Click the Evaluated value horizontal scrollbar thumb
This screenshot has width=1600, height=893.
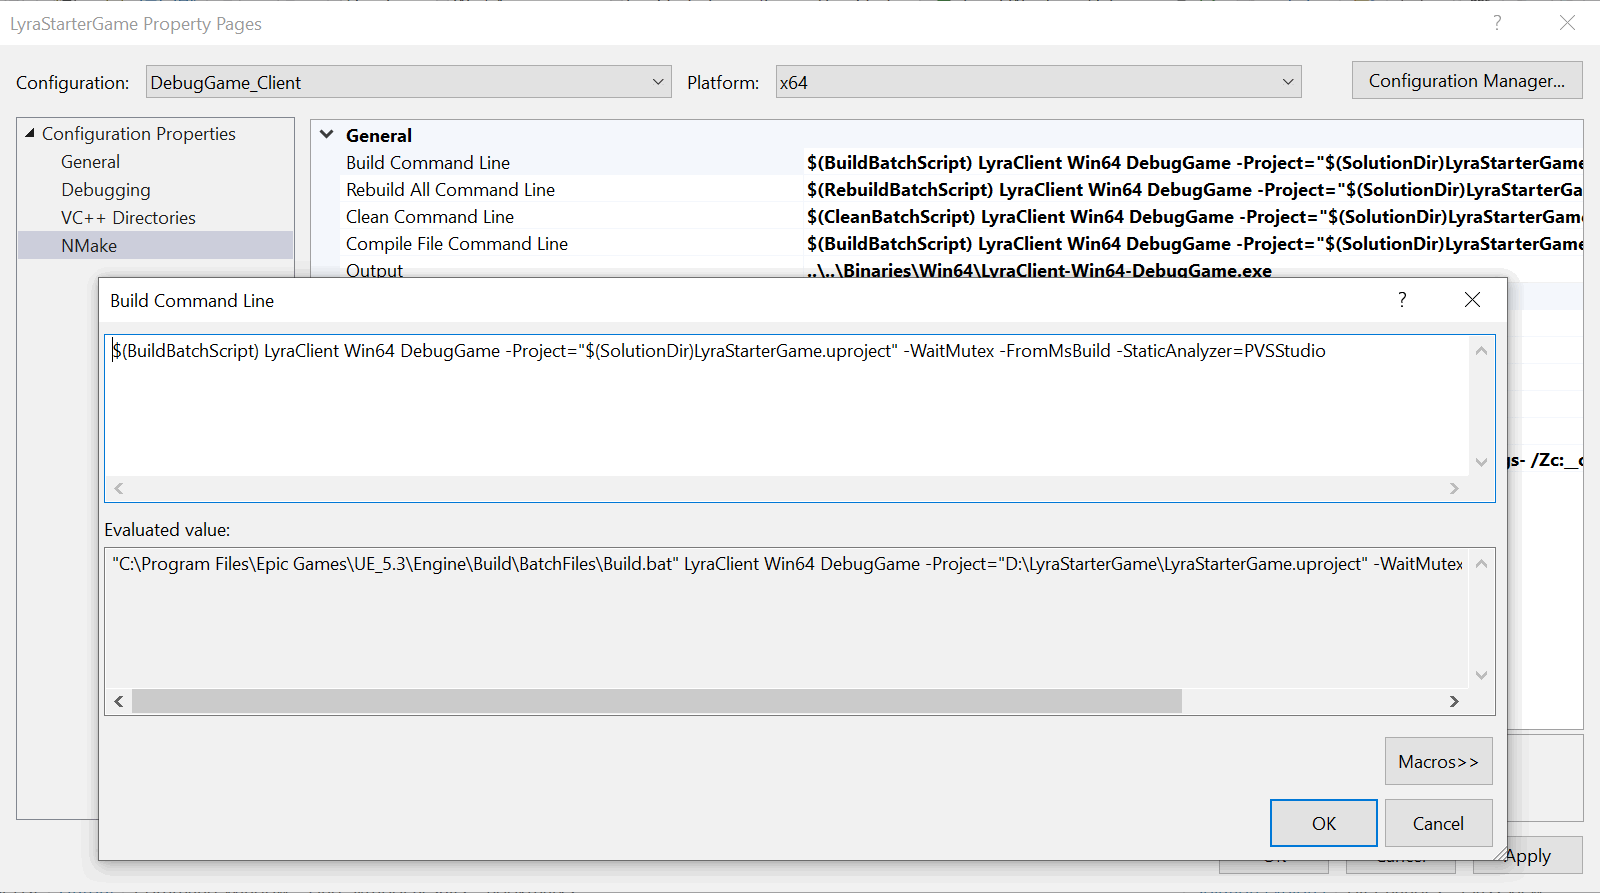point(657,701)
